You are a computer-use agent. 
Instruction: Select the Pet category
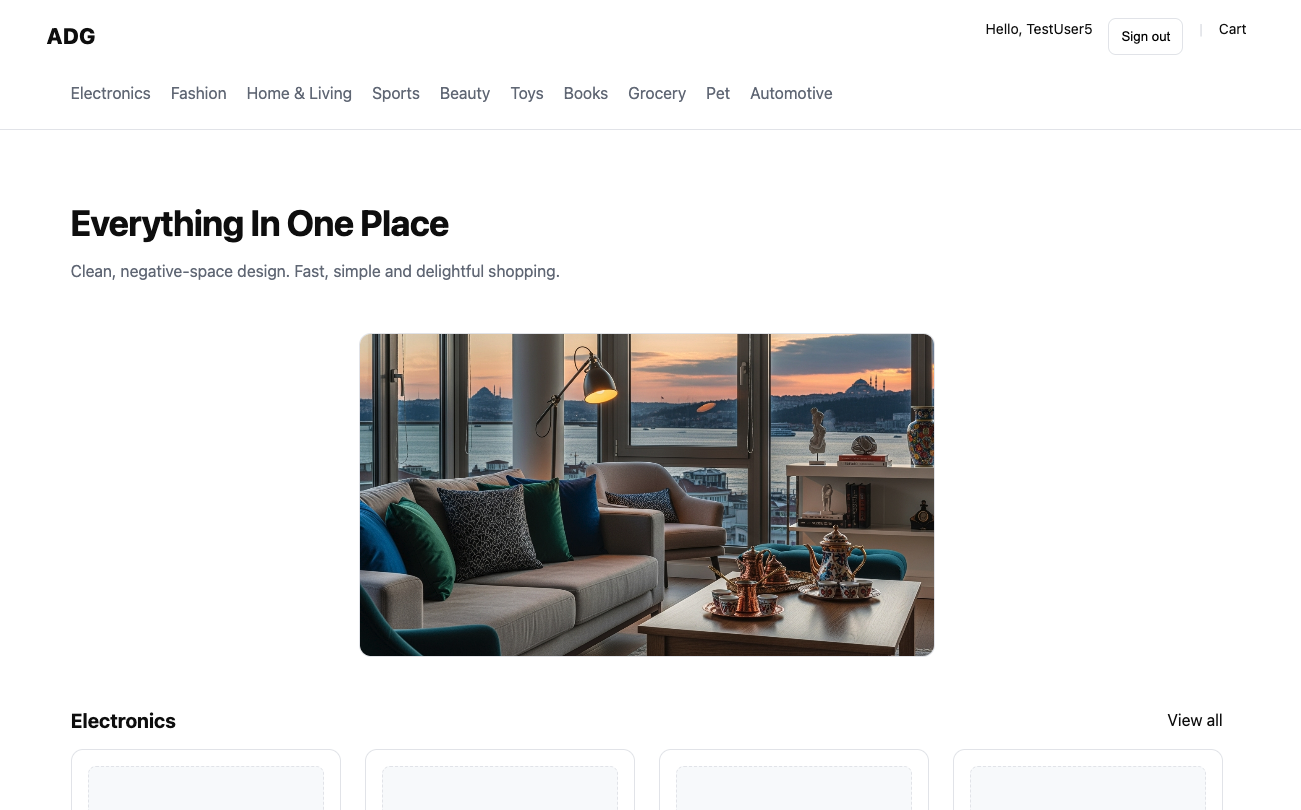718,93
